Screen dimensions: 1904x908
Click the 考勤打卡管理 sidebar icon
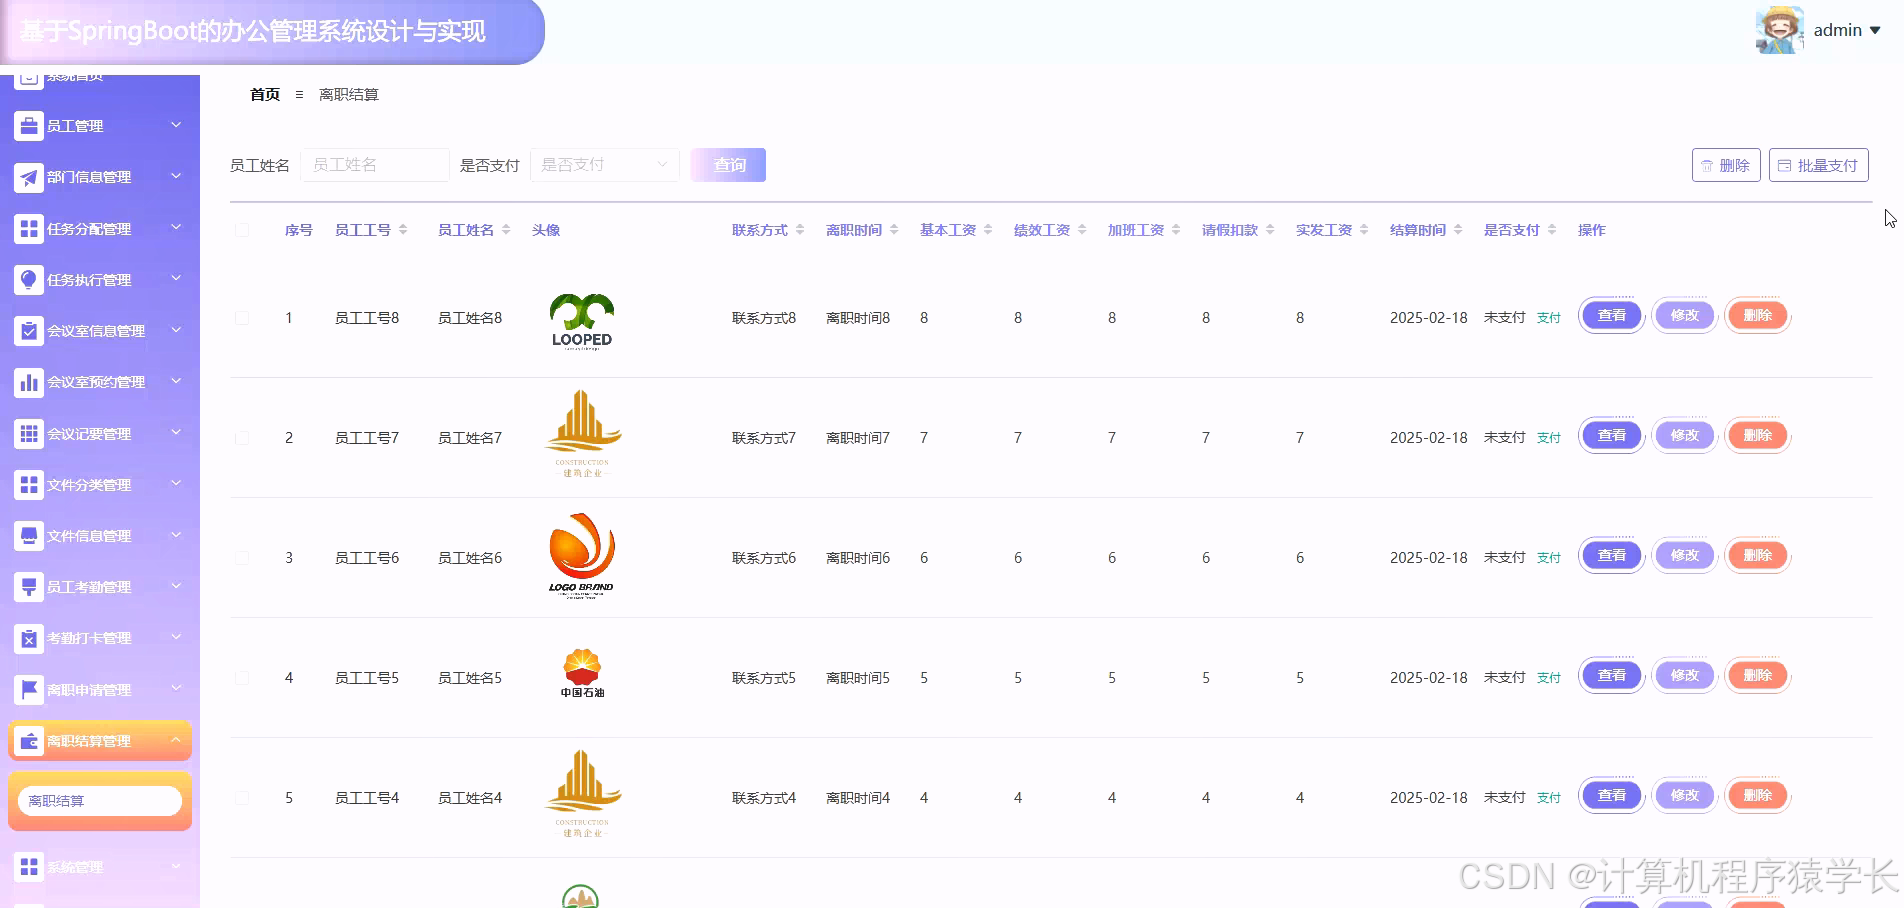pyautogui.click(x=28, y=637)
